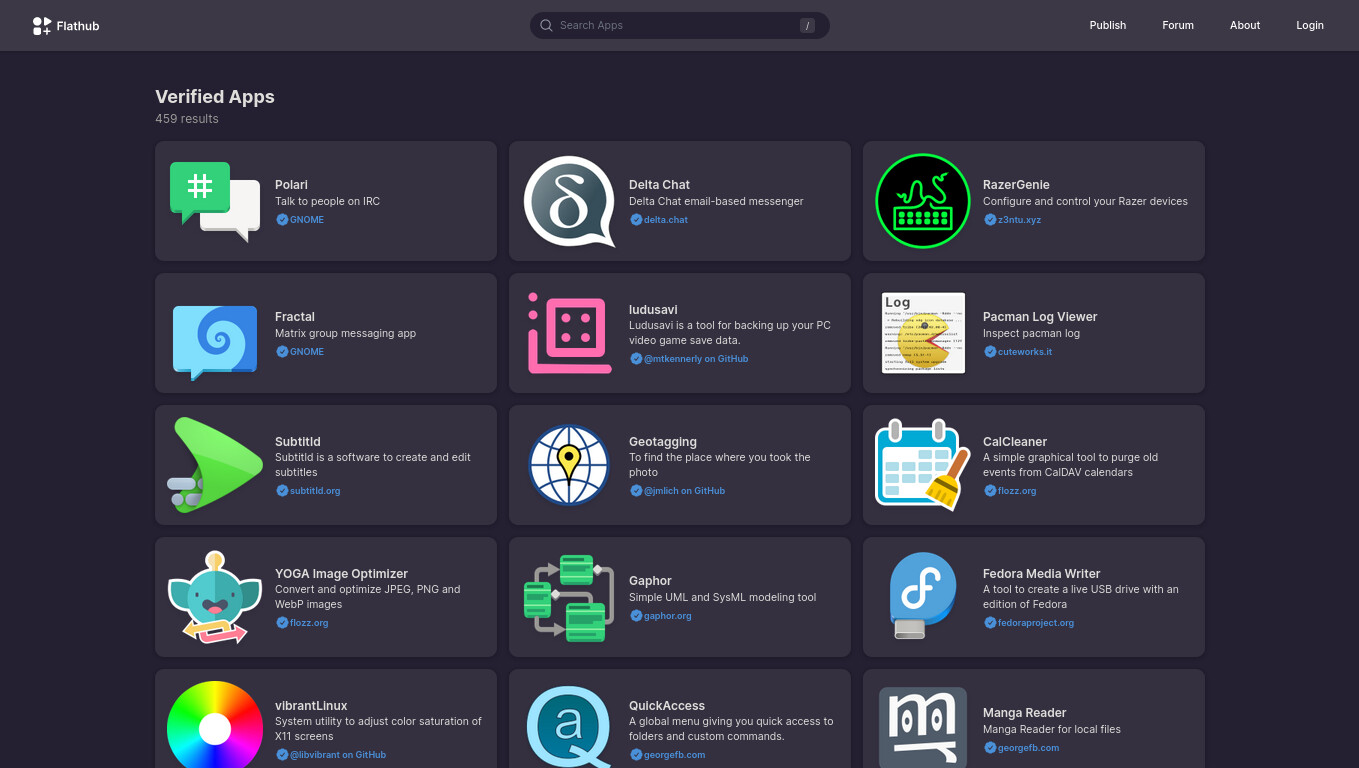Click YOGA Image Optimizer app title

[341, 574]
